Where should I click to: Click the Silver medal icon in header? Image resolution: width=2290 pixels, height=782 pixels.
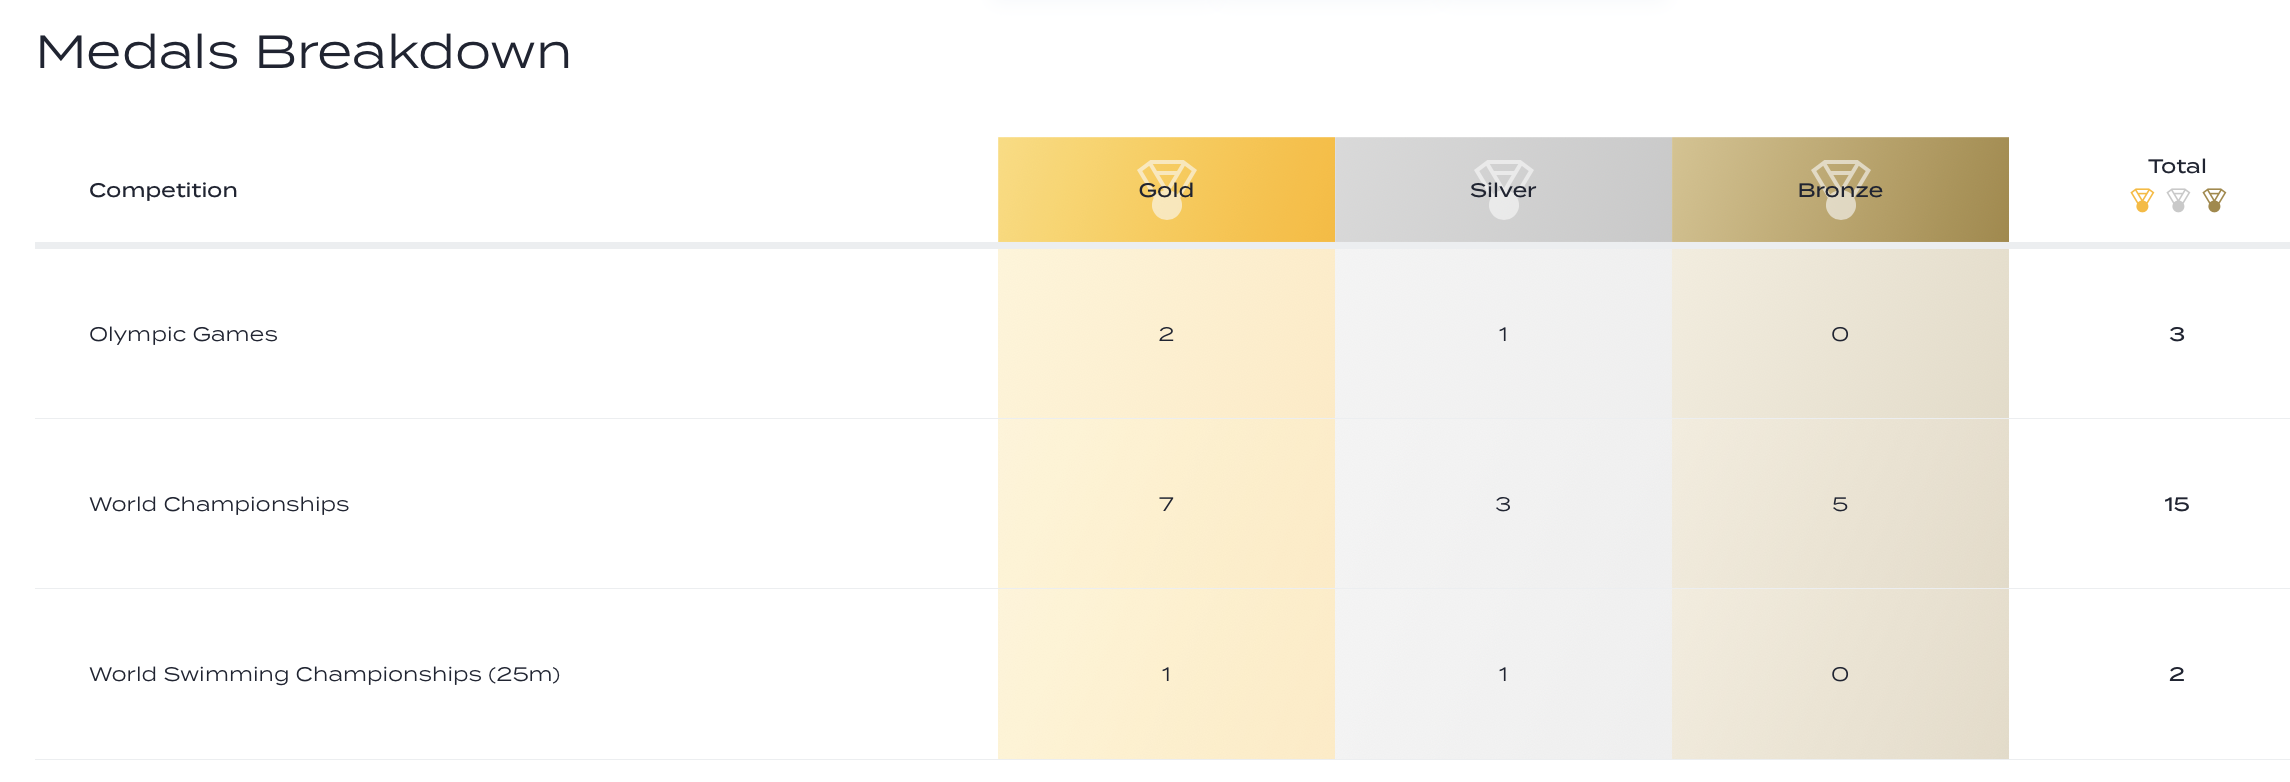pos(1503,189)
